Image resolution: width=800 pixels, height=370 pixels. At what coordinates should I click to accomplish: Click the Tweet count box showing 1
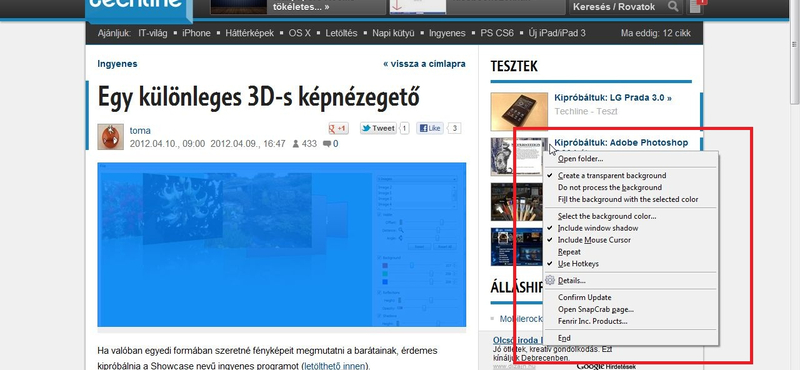click(x=404, y=128)
